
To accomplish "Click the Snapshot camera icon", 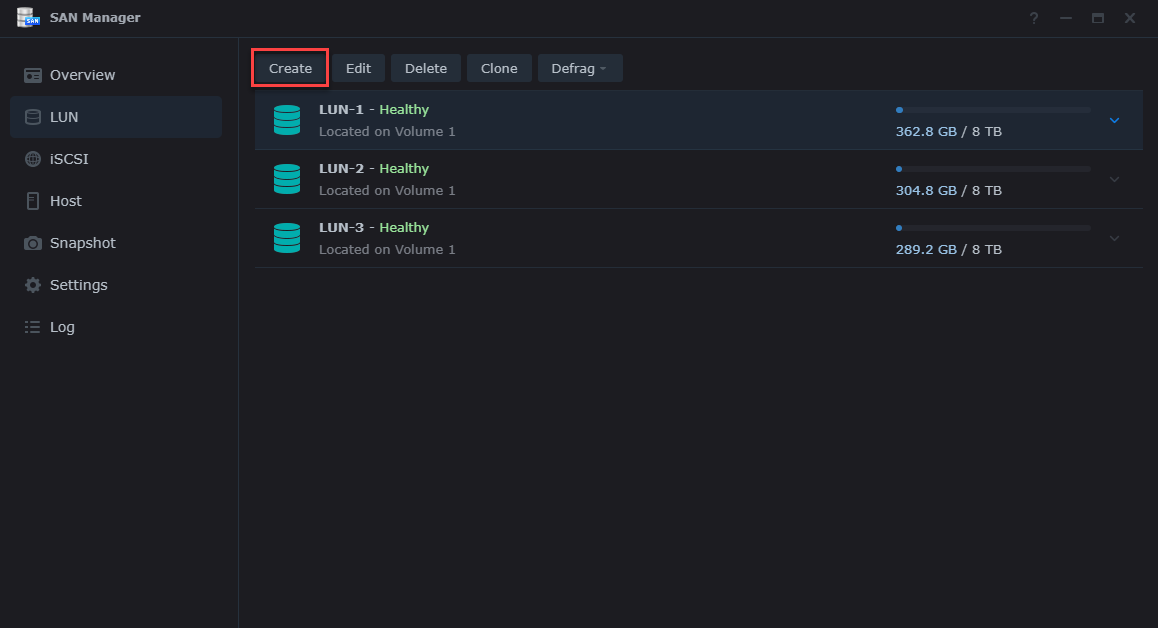I will tap(33, 243).
